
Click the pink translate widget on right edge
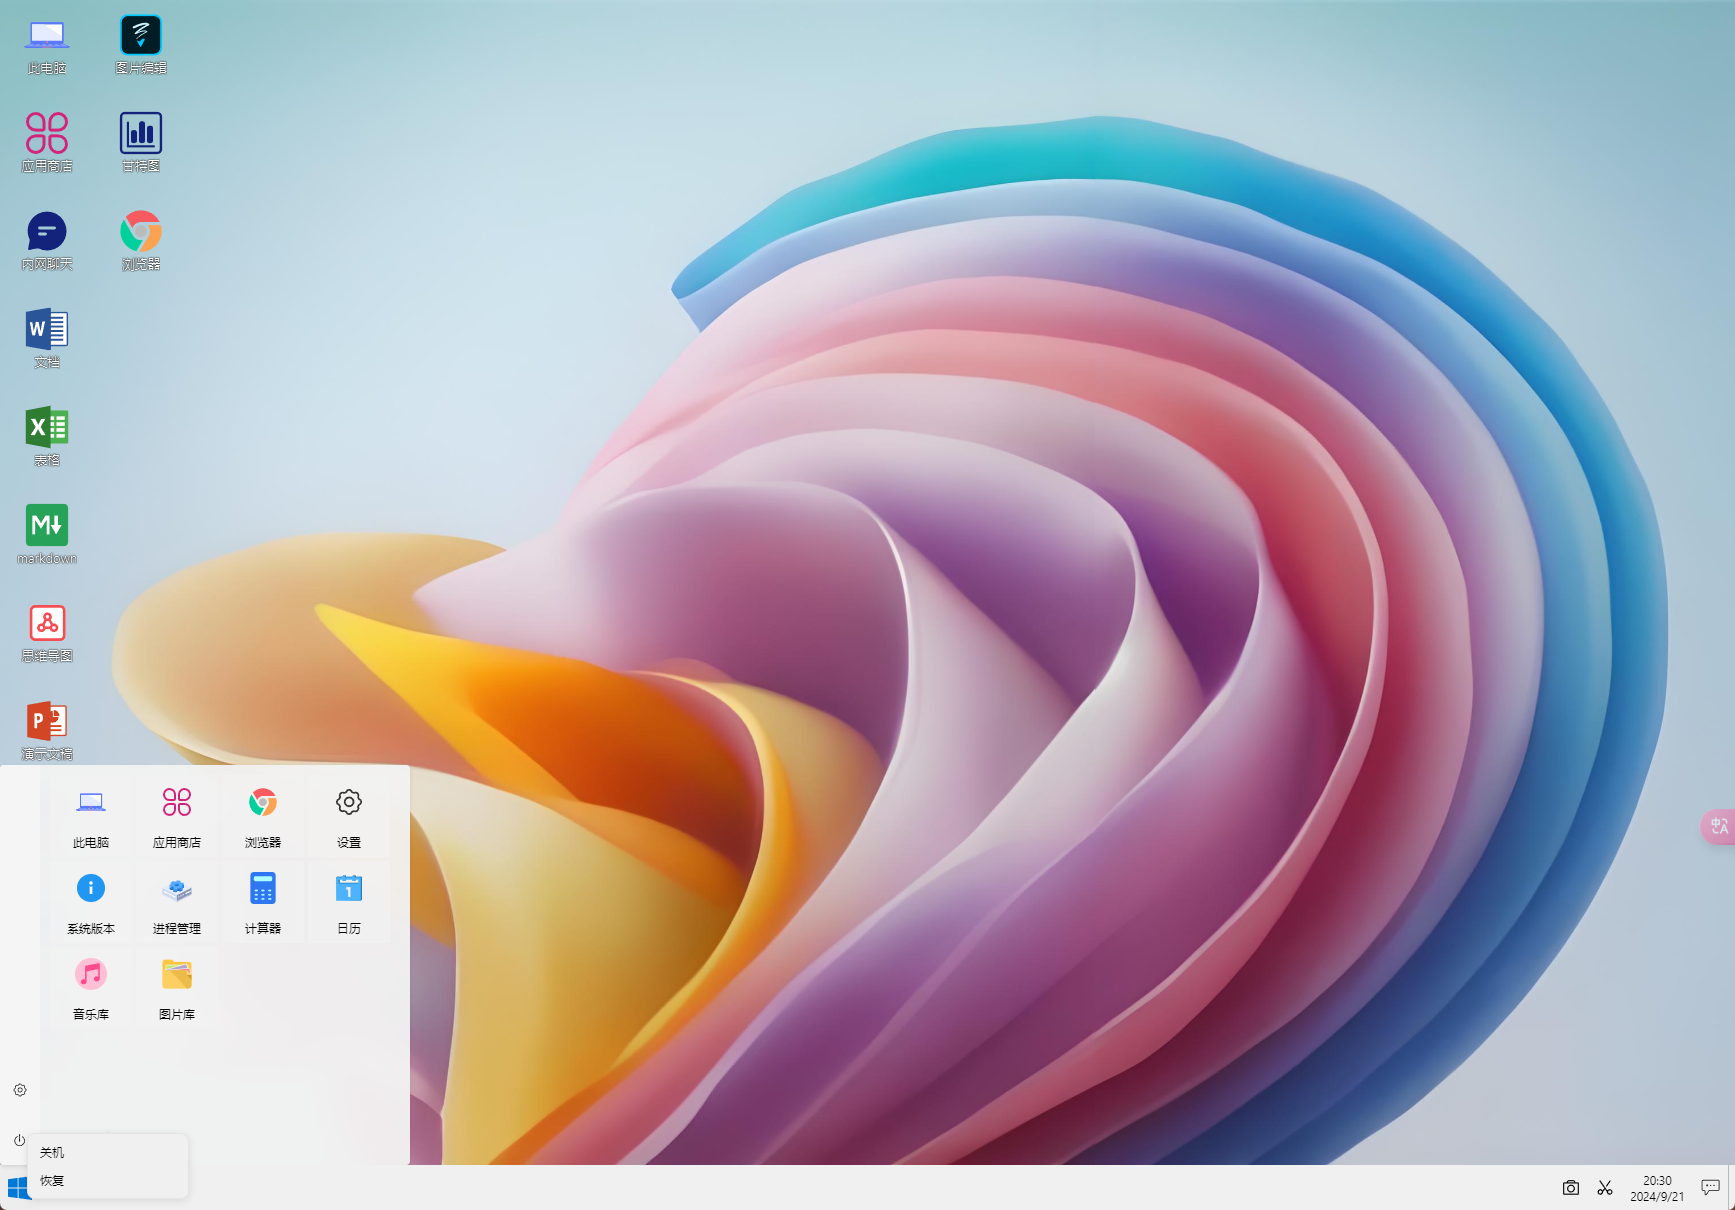click(x=1718, y=826)
